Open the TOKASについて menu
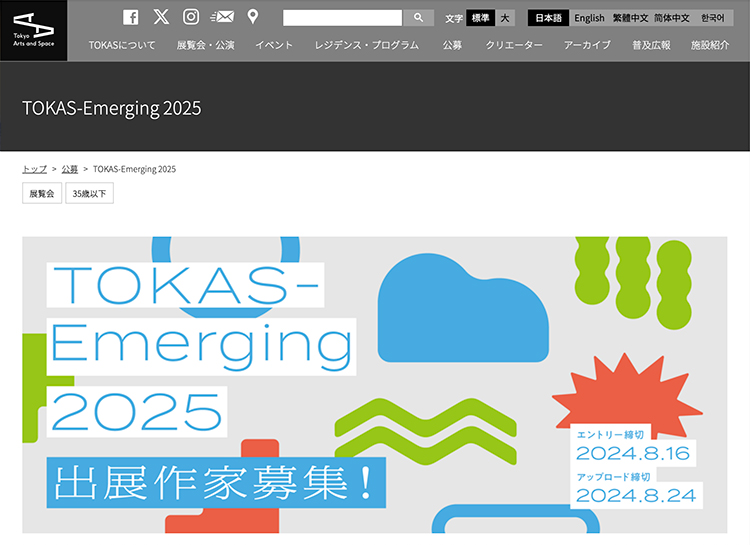Screen dimensions: 750x545 pyautogui.click(x=122, y=45)
